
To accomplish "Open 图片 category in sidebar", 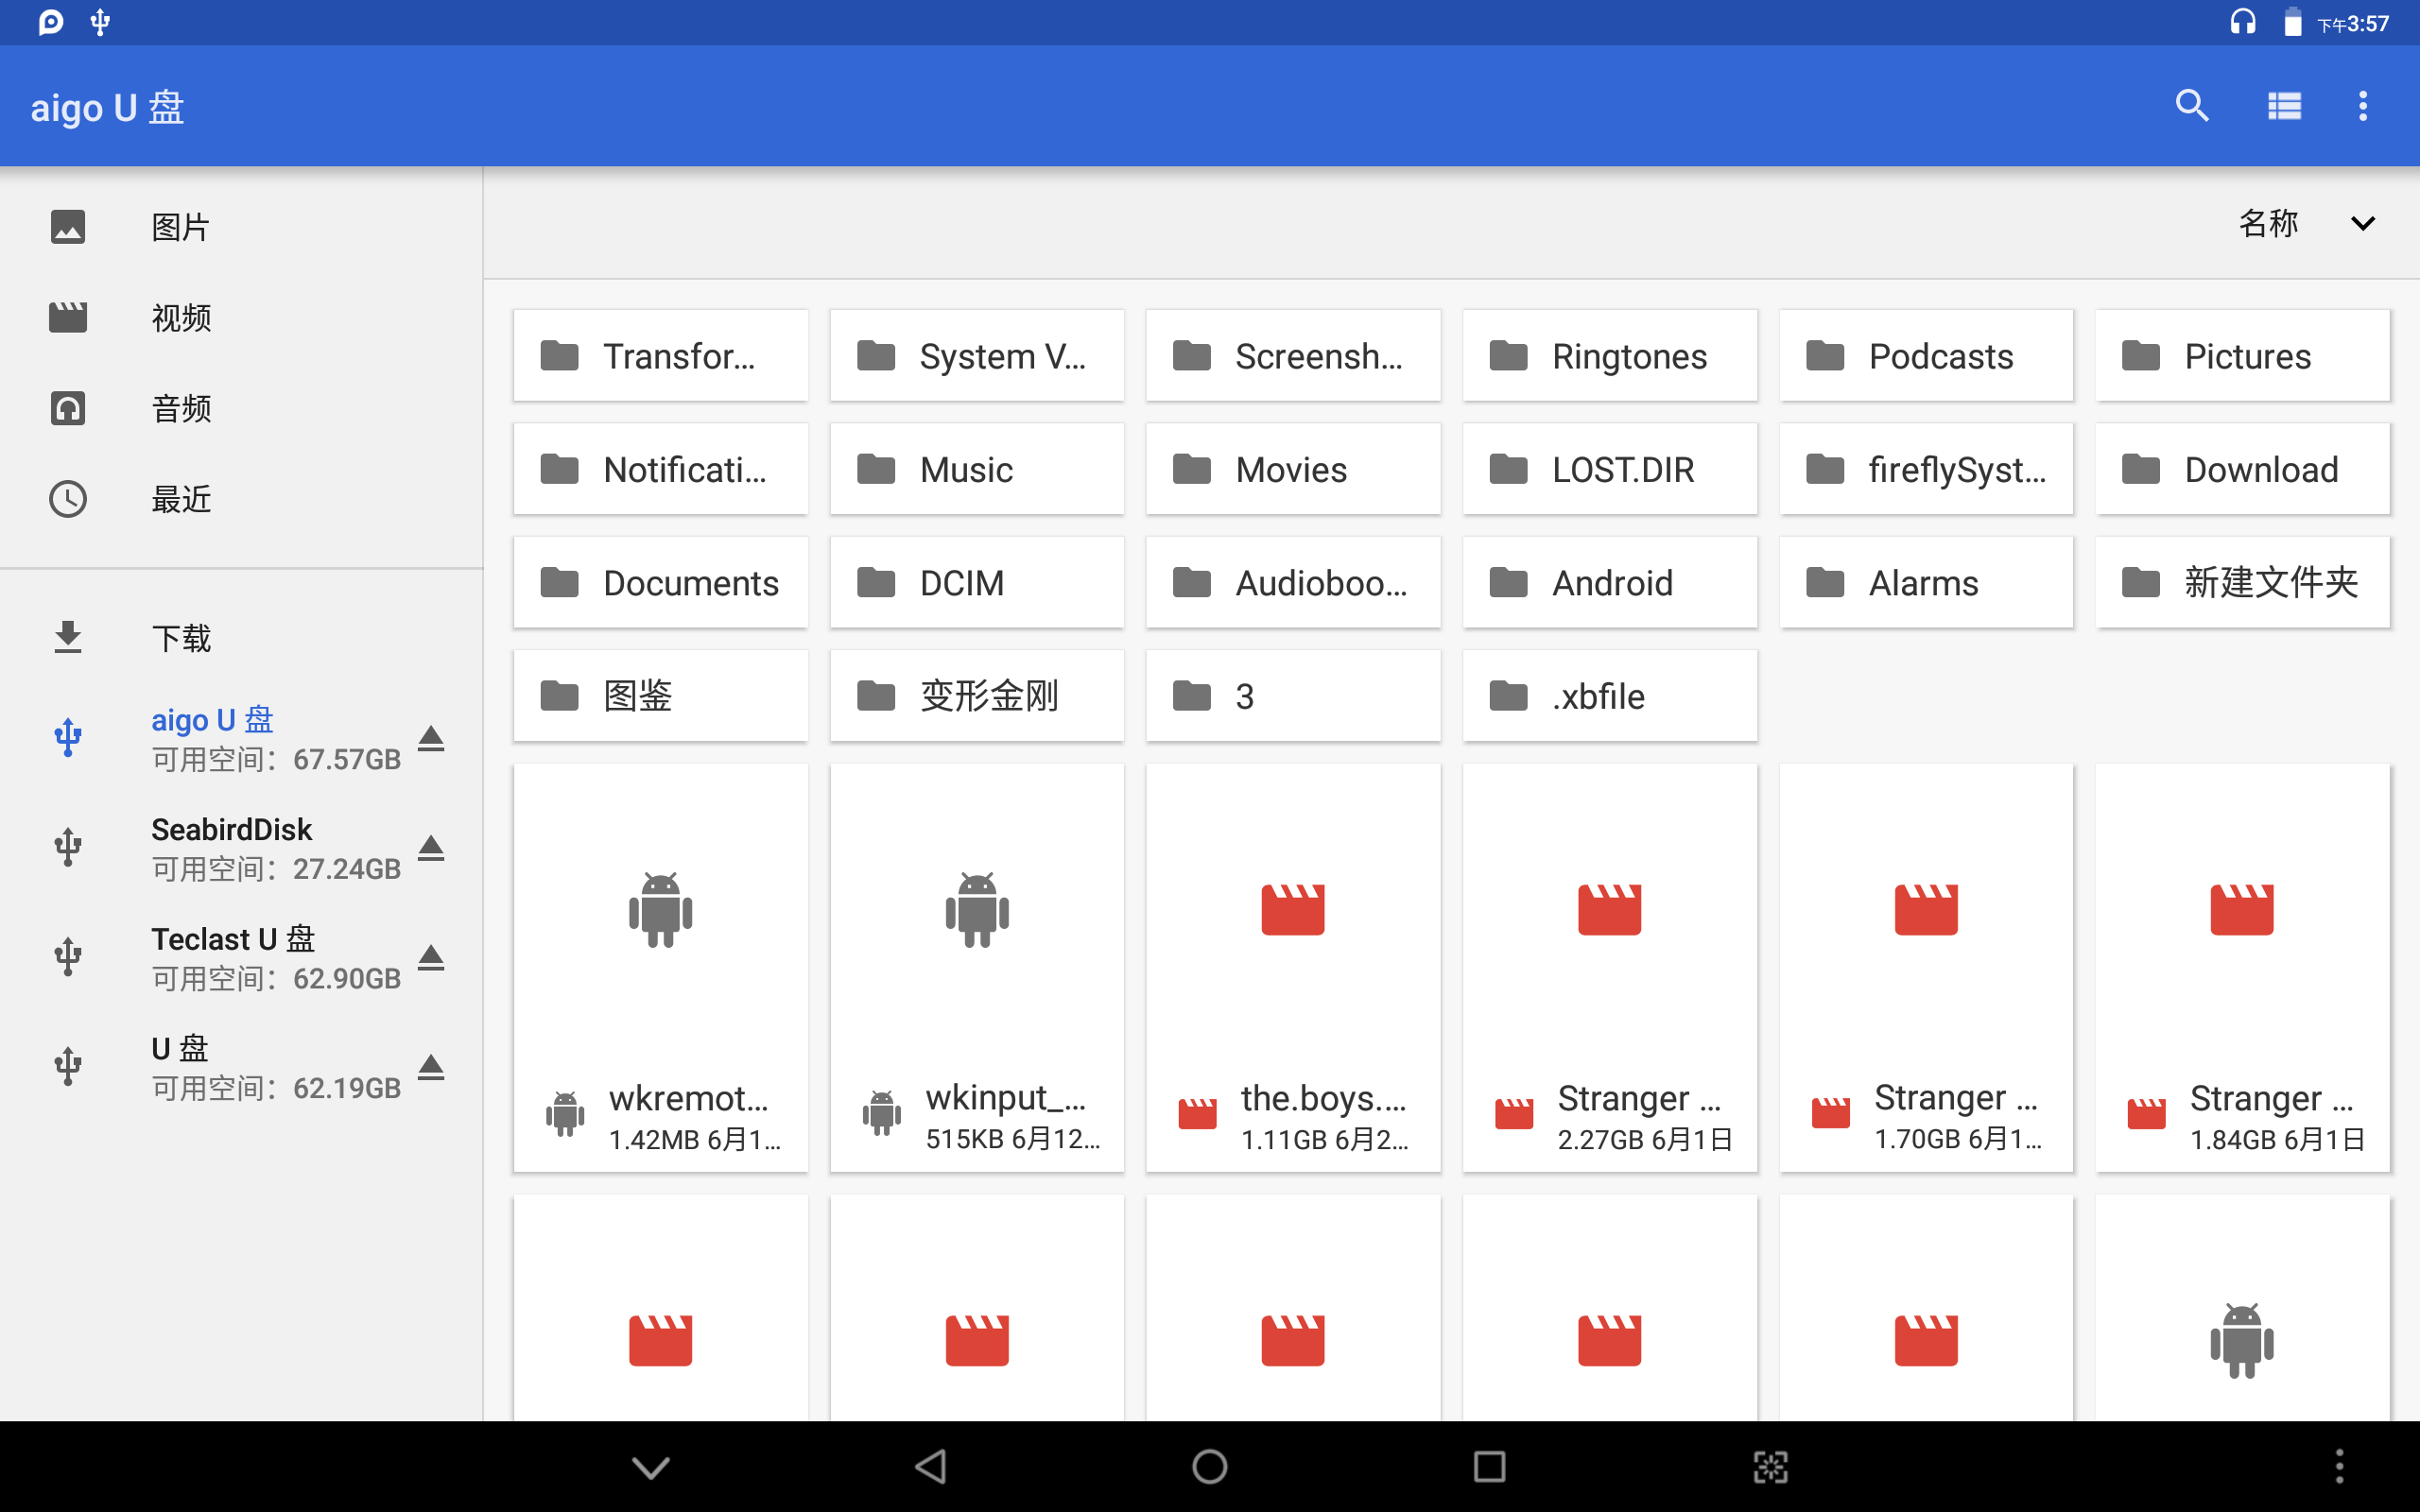I will coord(241,227).
